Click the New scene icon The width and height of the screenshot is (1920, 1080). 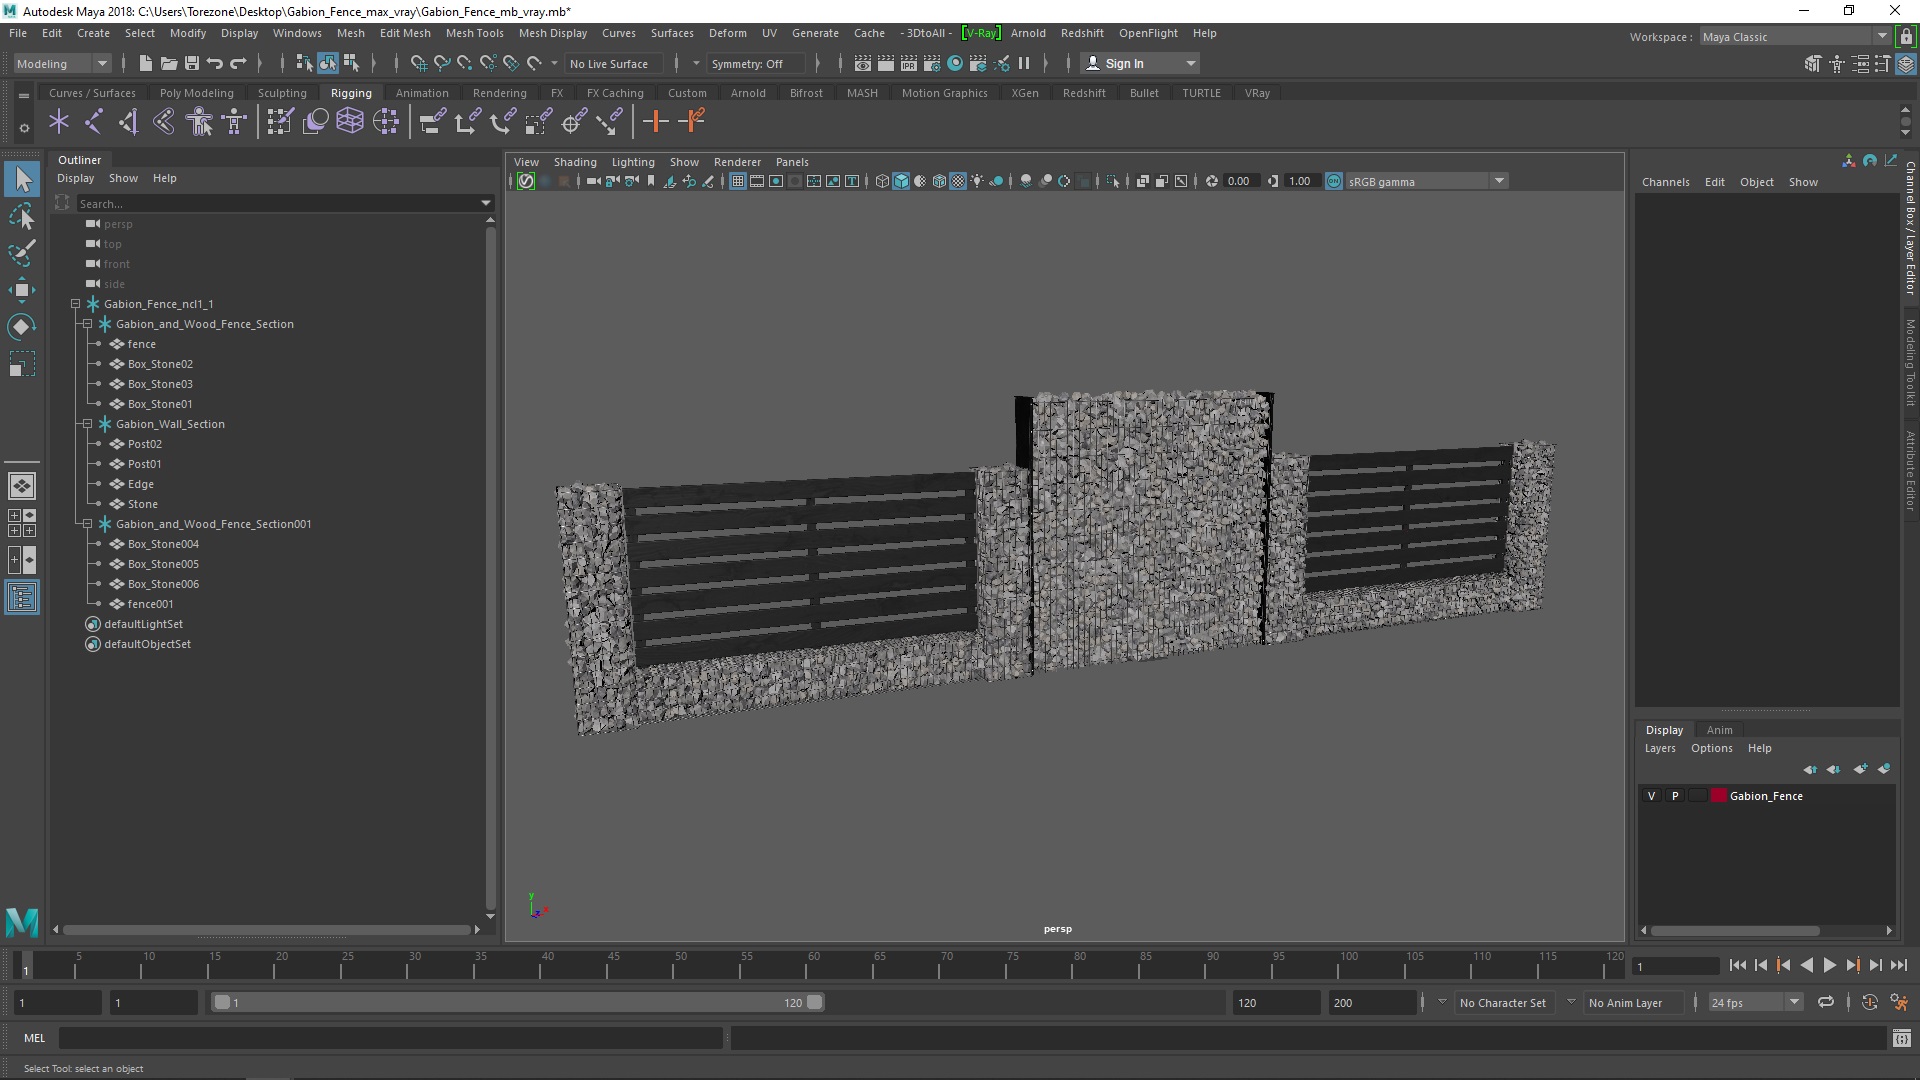click(145, 64)
